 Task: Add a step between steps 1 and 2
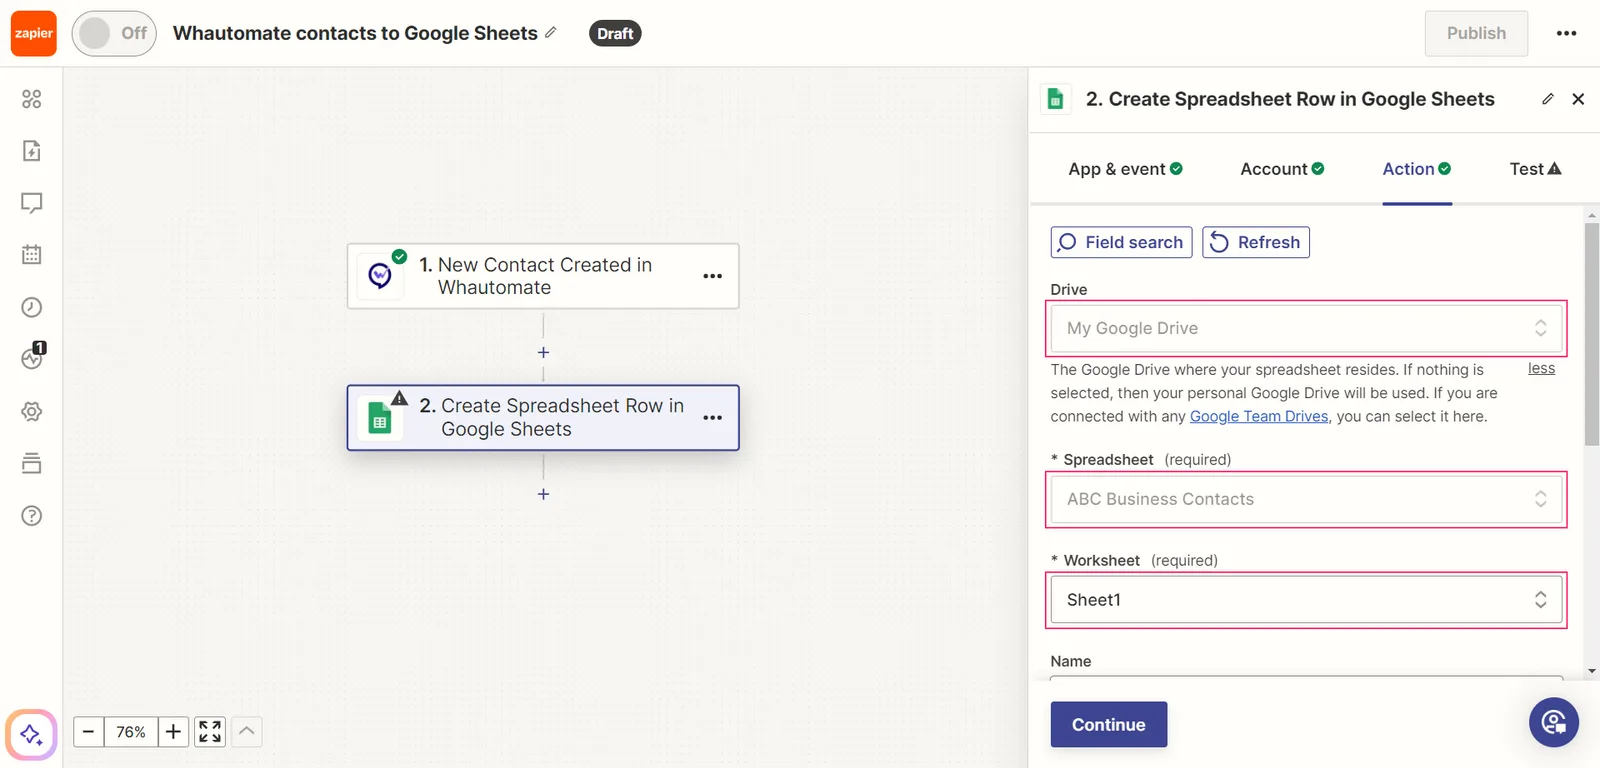(543, 352)
